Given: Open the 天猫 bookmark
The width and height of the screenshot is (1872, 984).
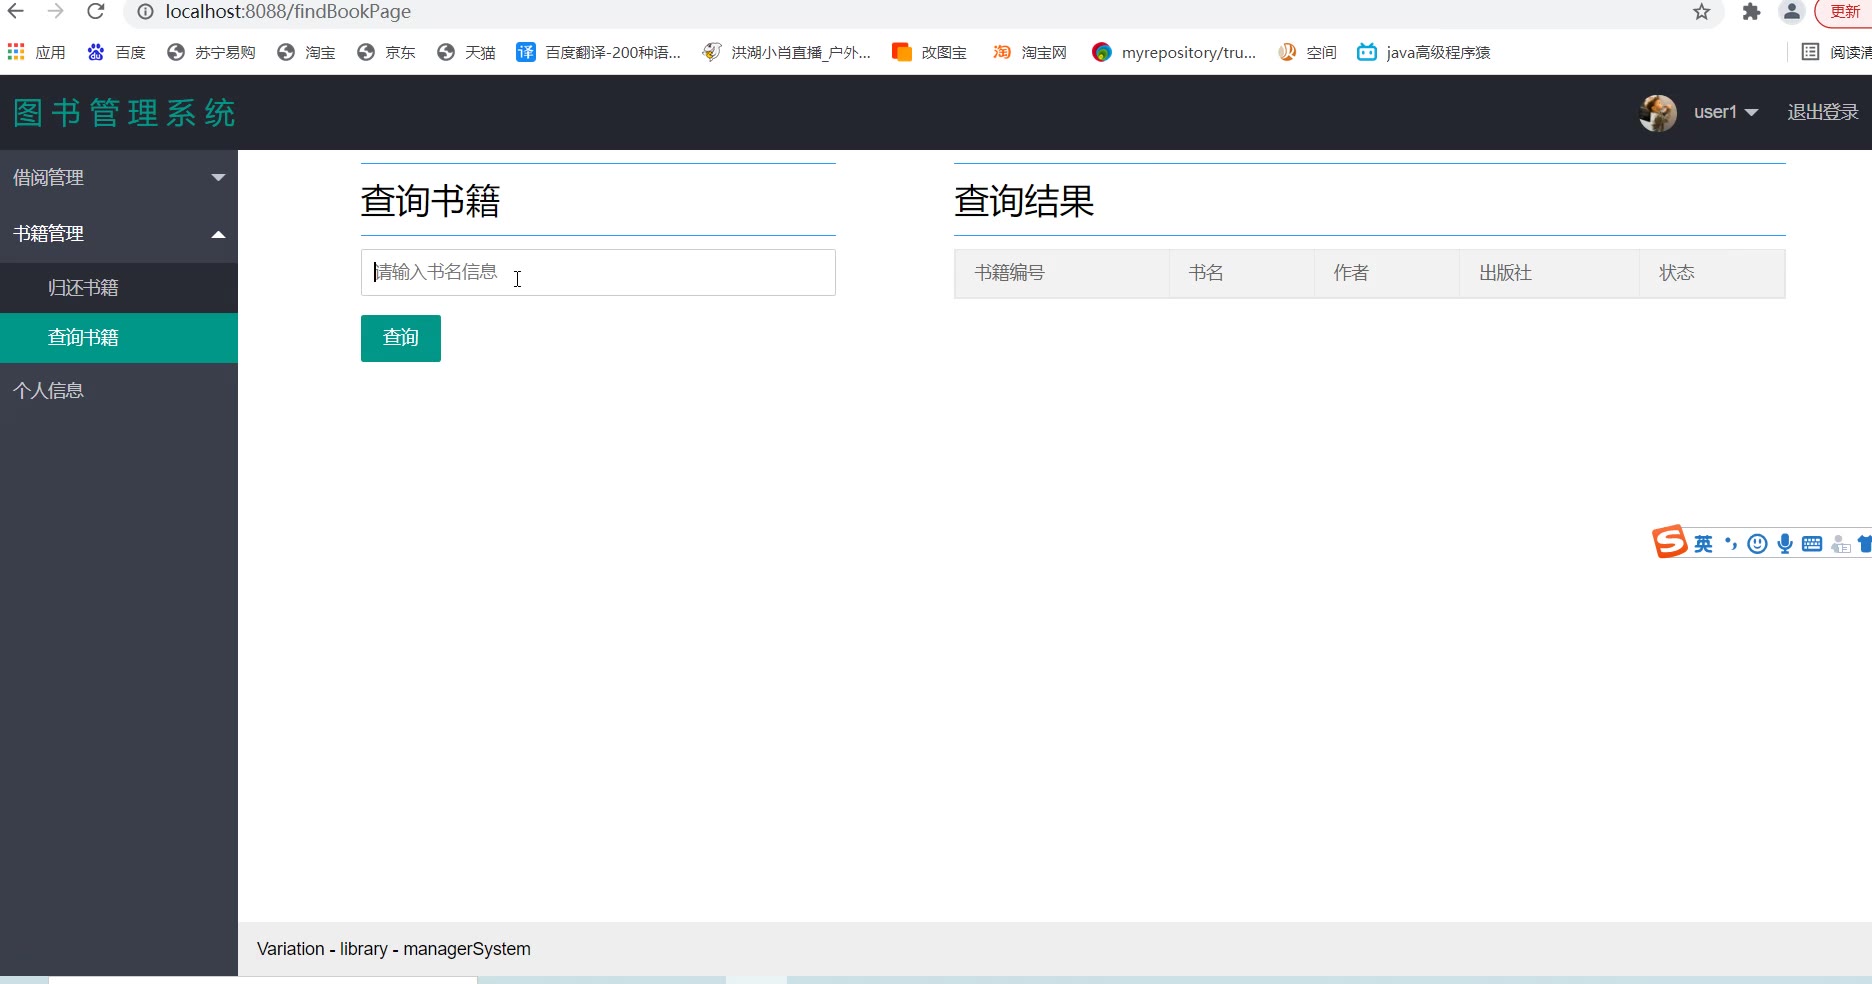Looking at the screenshot, I should (x=466, y=52).
